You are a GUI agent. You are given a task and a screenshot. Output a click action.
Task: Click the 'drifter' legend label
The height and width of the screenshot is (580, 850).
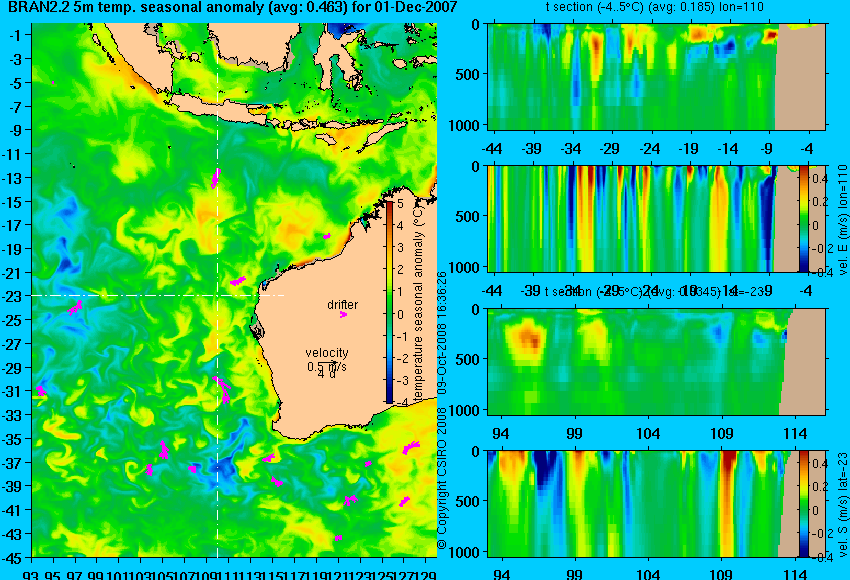click(343, 305)
